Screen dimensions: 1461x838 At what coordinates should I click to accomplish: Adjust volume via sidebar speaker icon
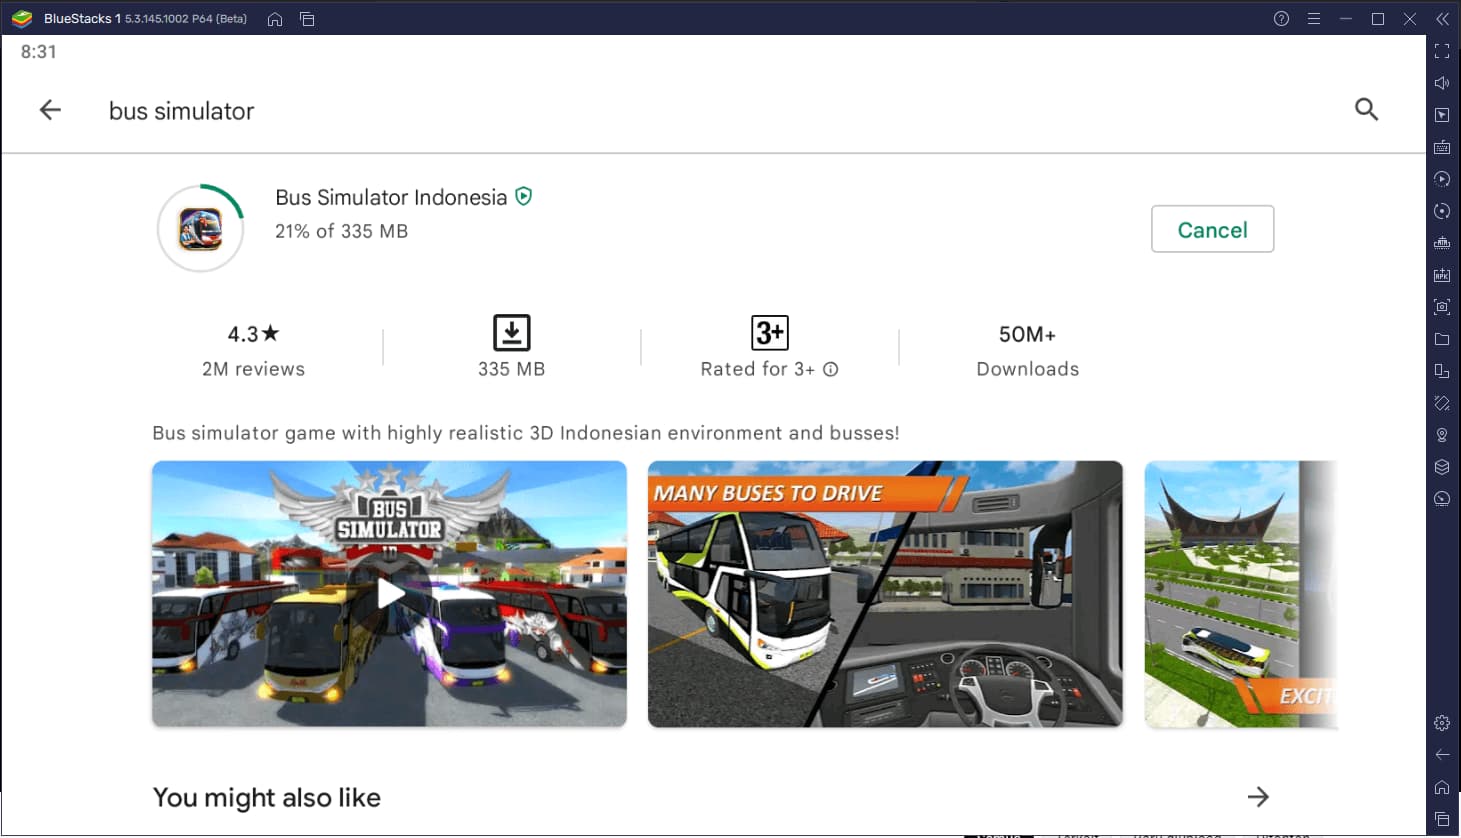pyautogui.click(x=1442, y=83)
